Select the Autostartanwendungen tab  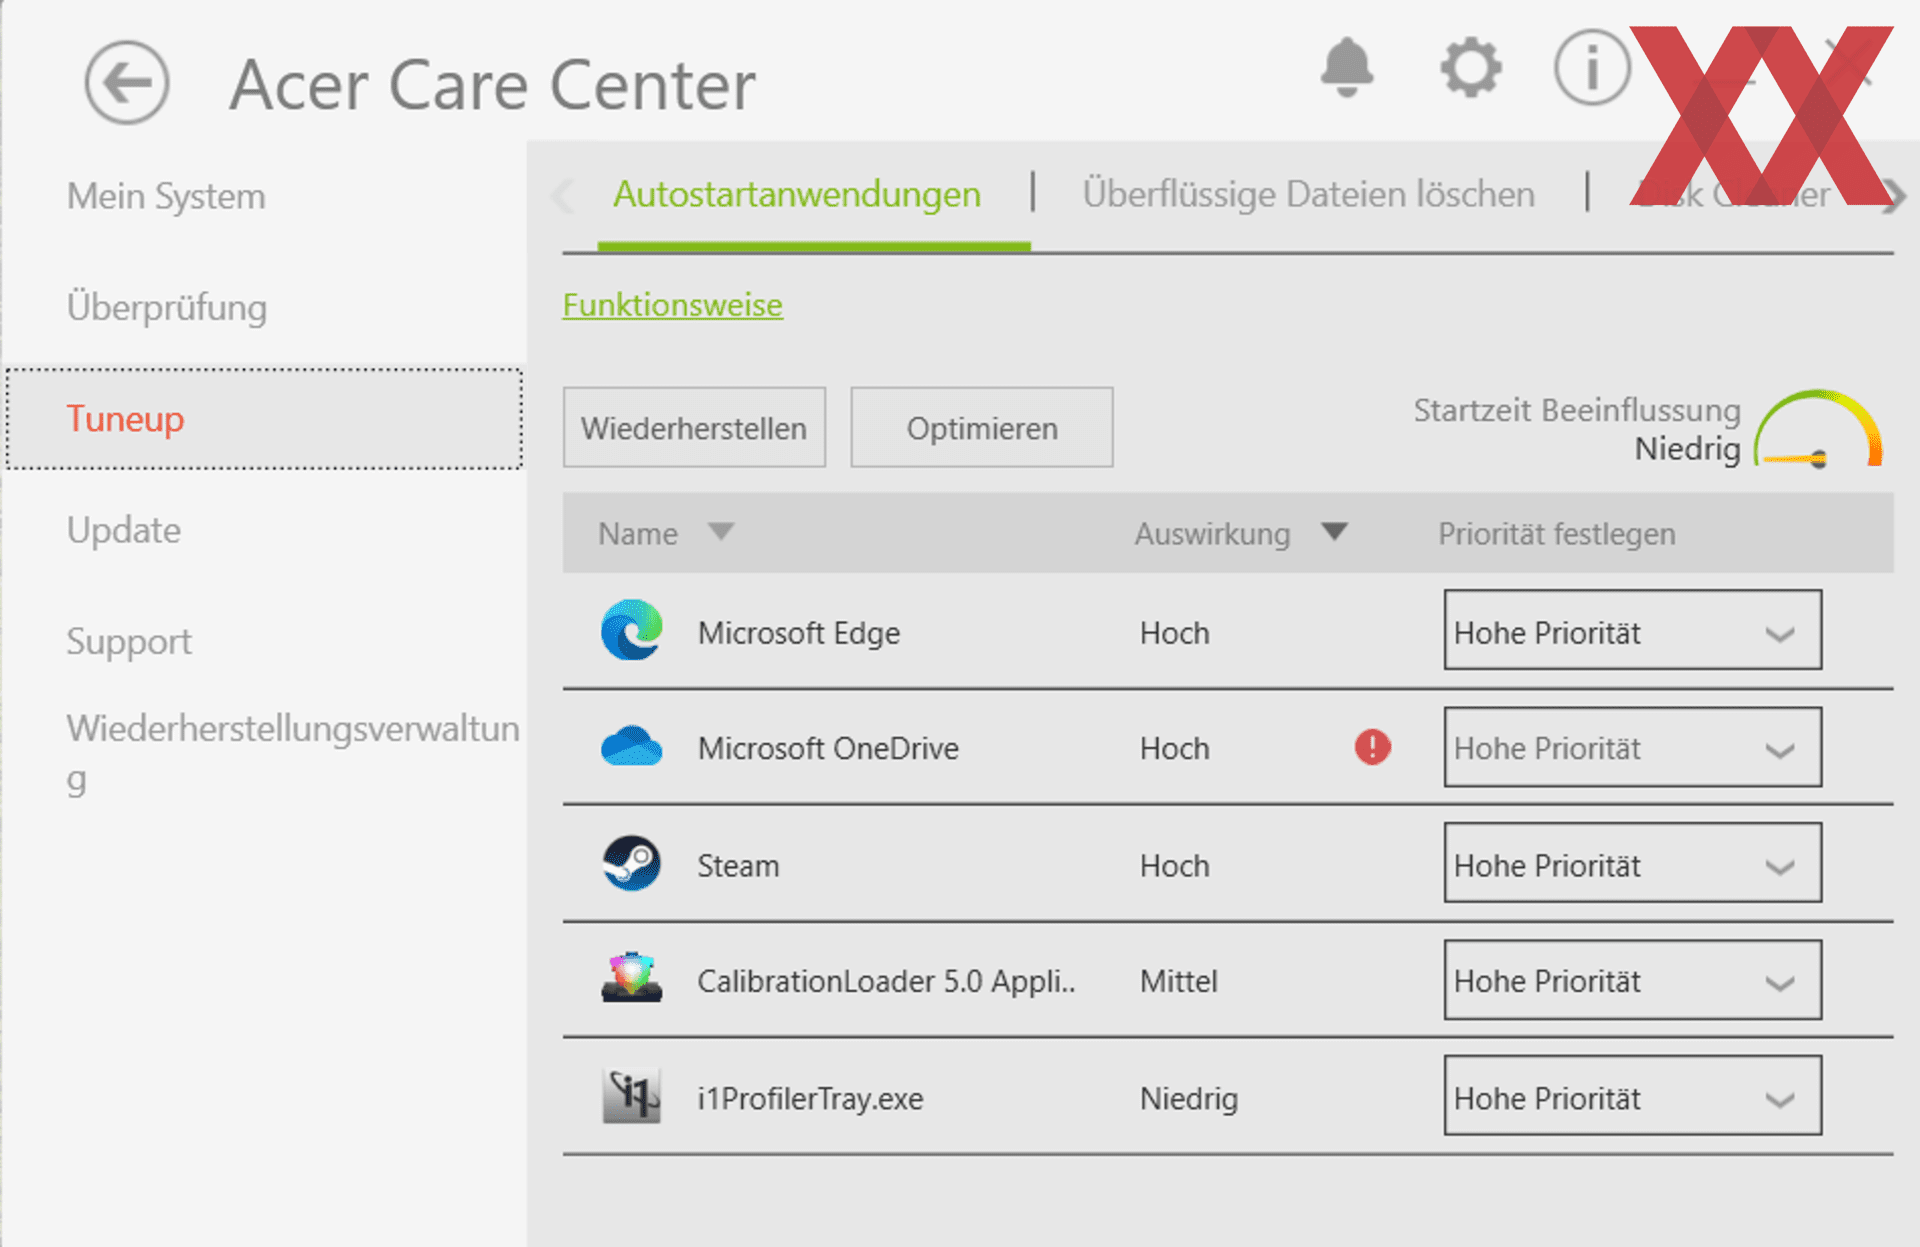coord(797,194)
